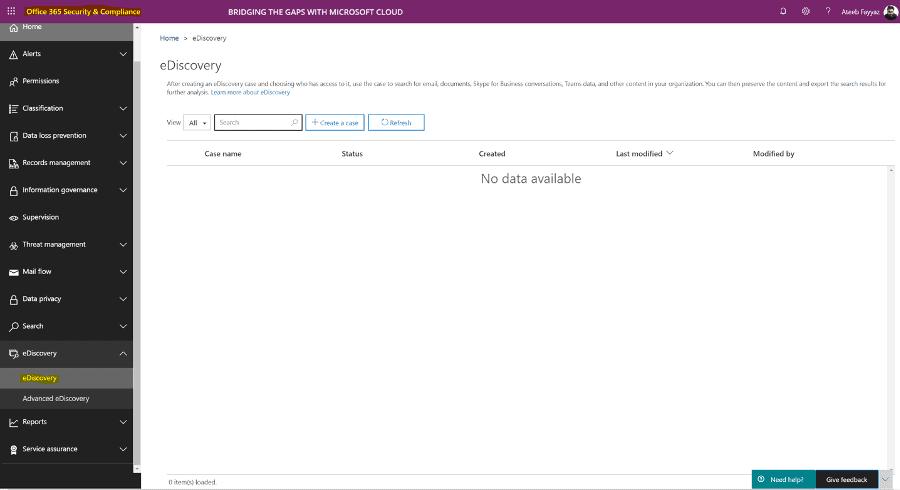Expand Threat management chevron
Image resolution: width=900 pixels, height=490 pixels.
point(123,244)
